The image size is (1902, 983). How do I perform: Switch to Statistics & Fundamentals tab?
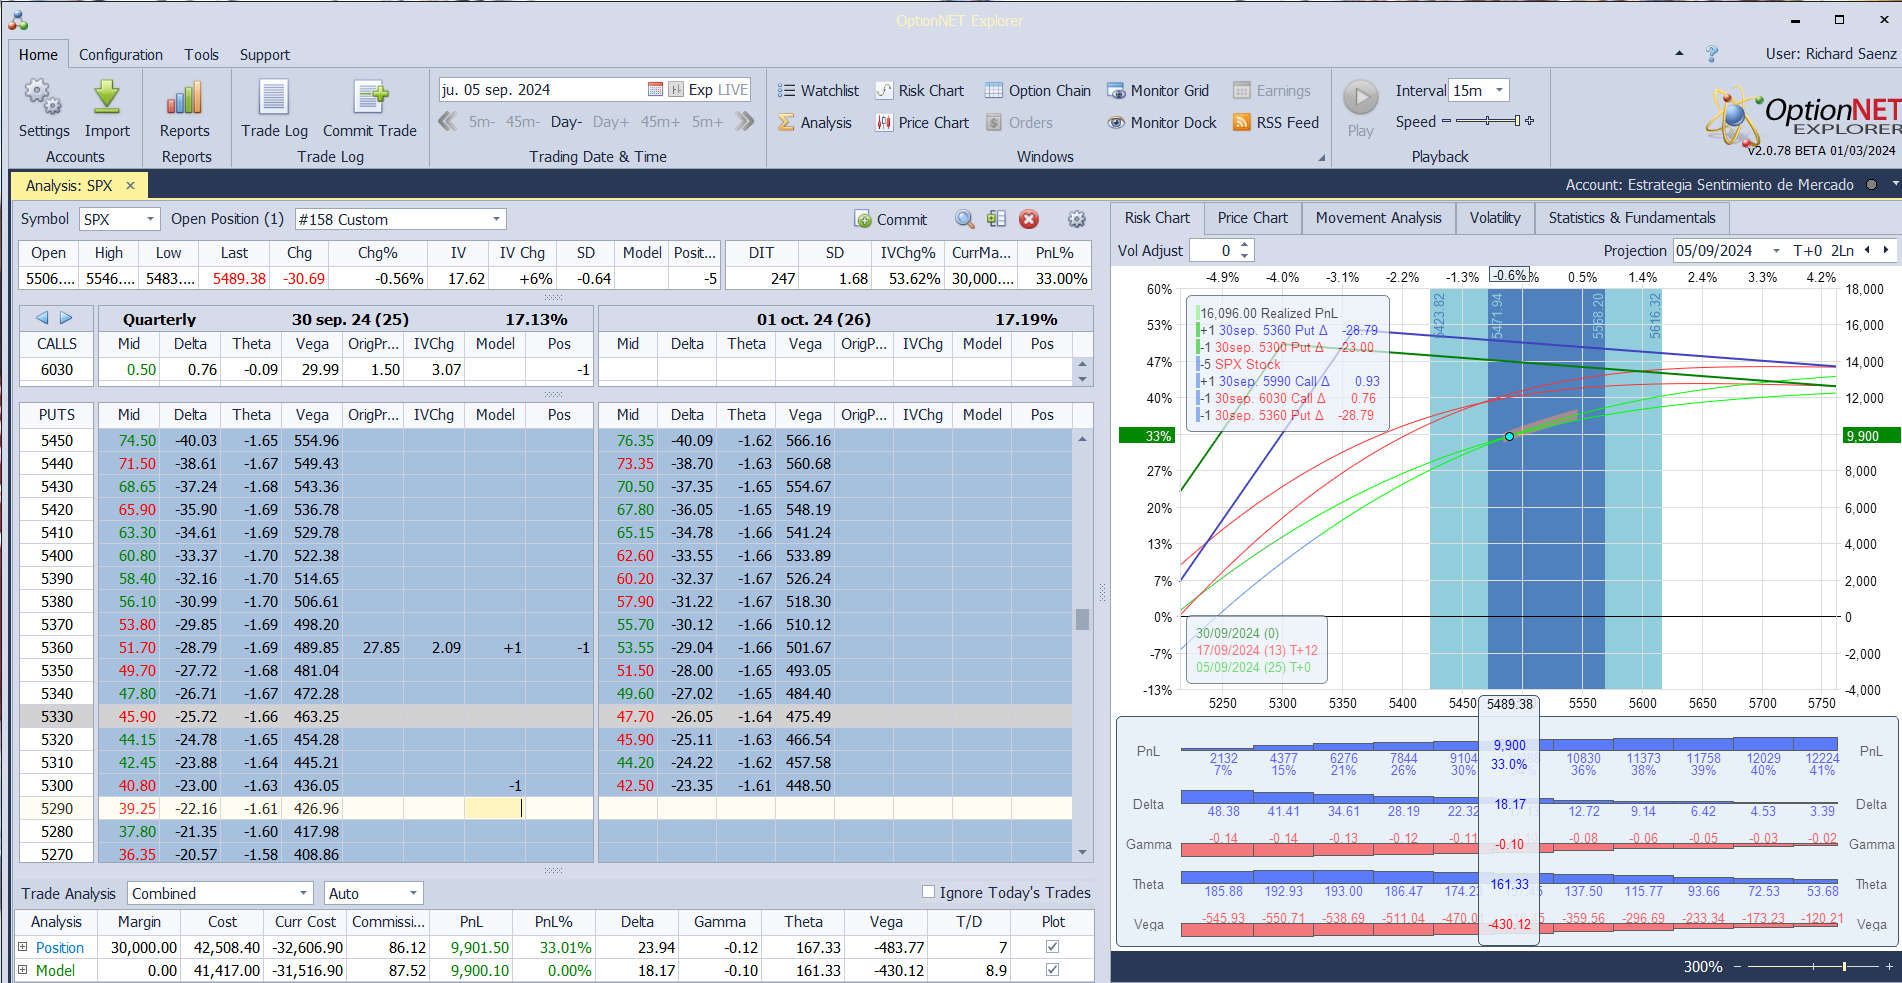point(1632,218)
